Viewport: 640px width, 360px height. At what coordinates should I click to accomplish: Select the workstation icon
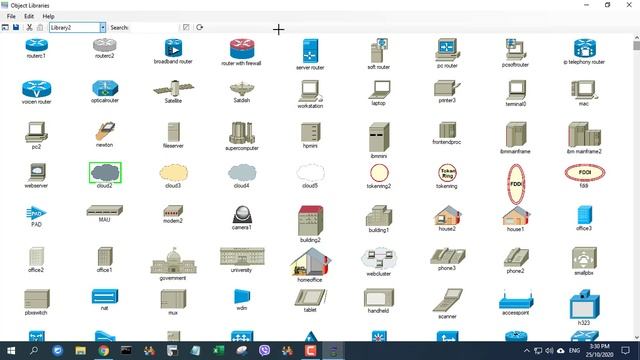pyautogui.click(x=310, y=91)
